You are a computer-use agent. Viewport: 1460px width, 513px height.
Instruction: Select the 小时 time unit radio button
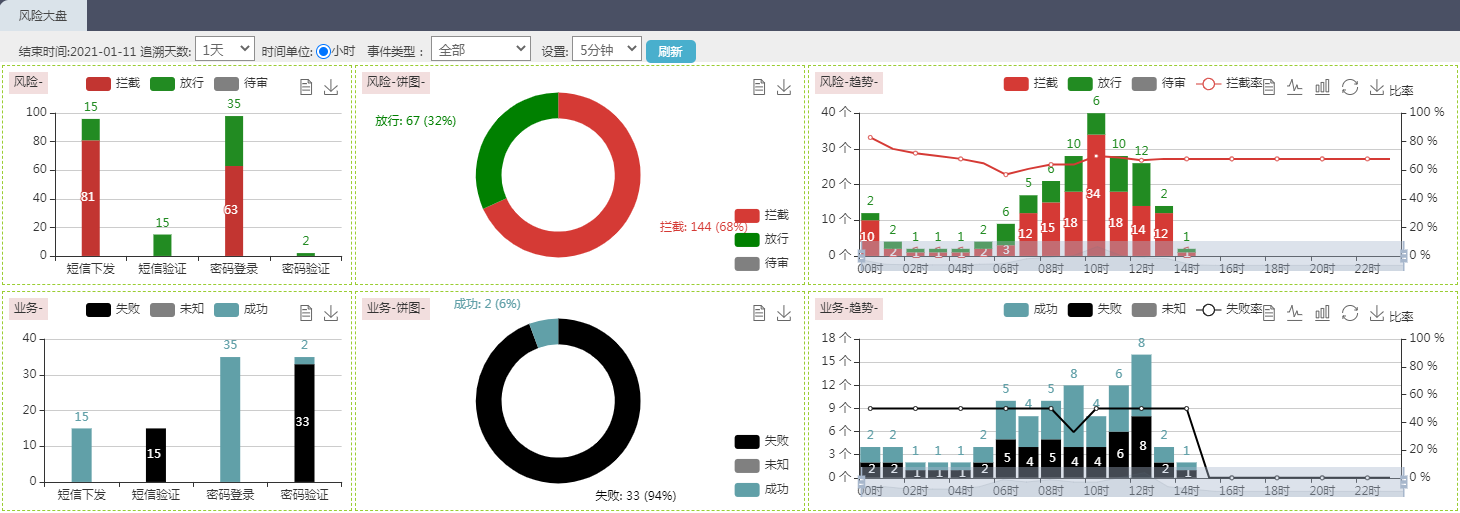(x=324, y=51)
